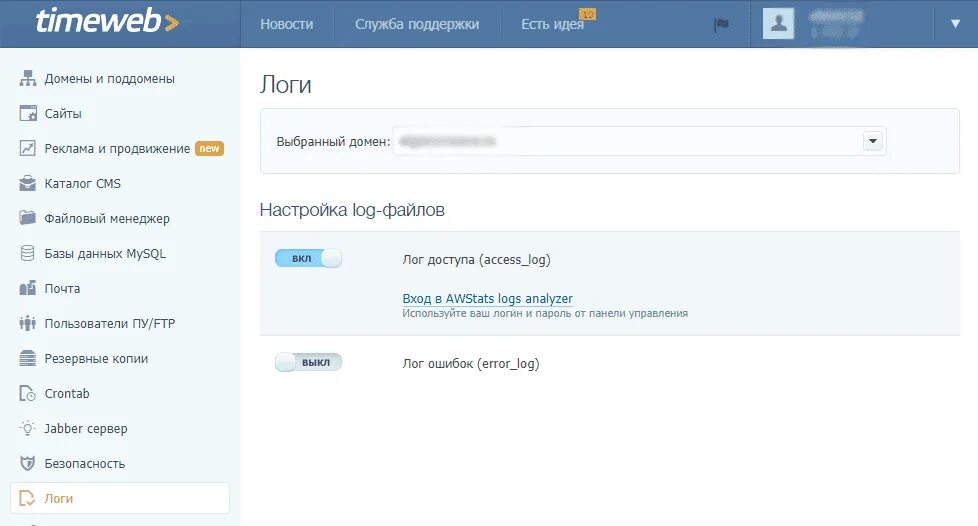Image resolution: width=978 pixels, height=526 pixels.
Task: Click the selected domain field
Action: tap(639, 141)
